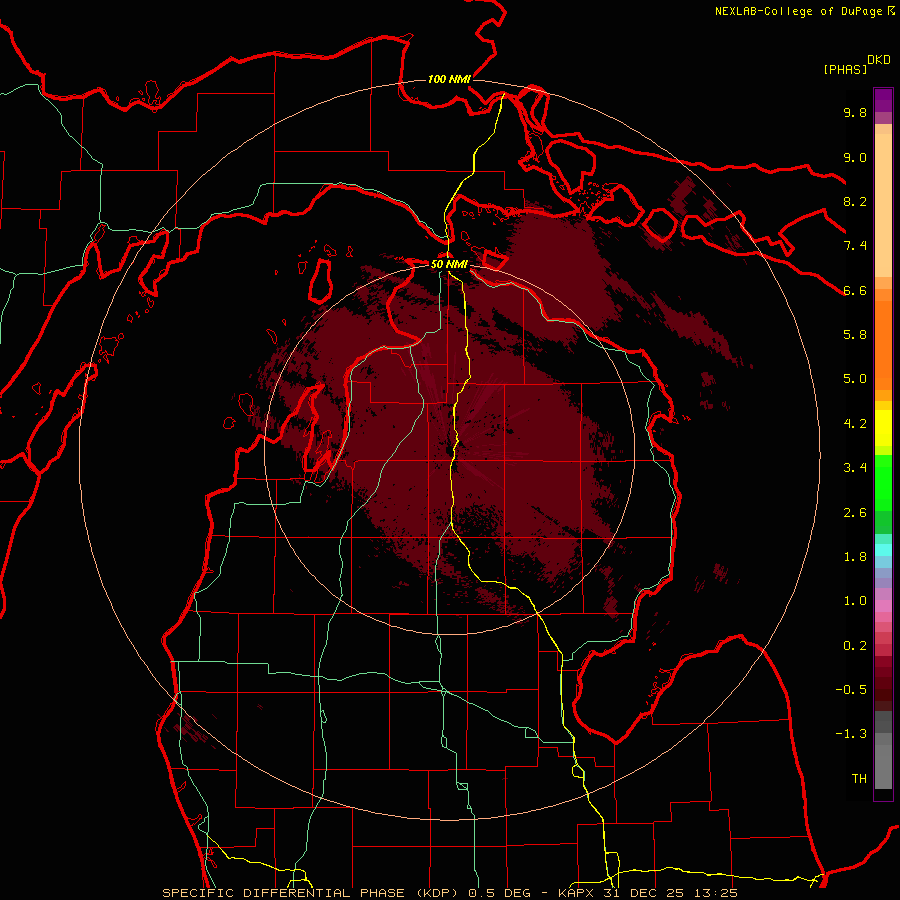Click the purple top segment of color bar
900x900 pixels.
(x=883, y=100)
